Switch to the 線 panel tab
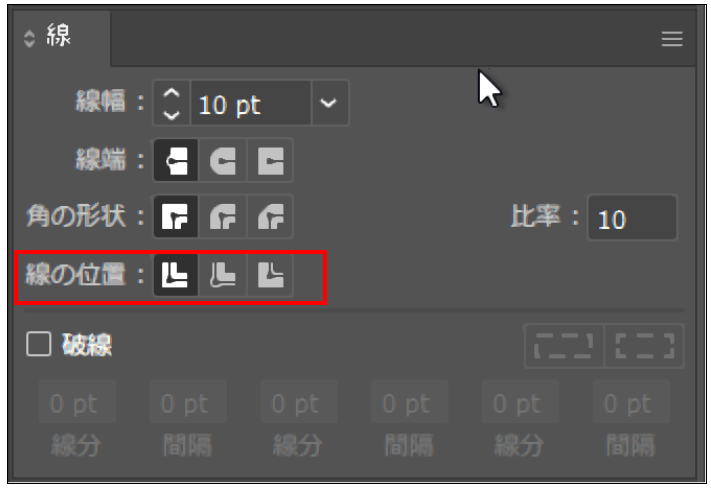Image resolution: width=711 pixels, height=488 pixels. (58, 35)
